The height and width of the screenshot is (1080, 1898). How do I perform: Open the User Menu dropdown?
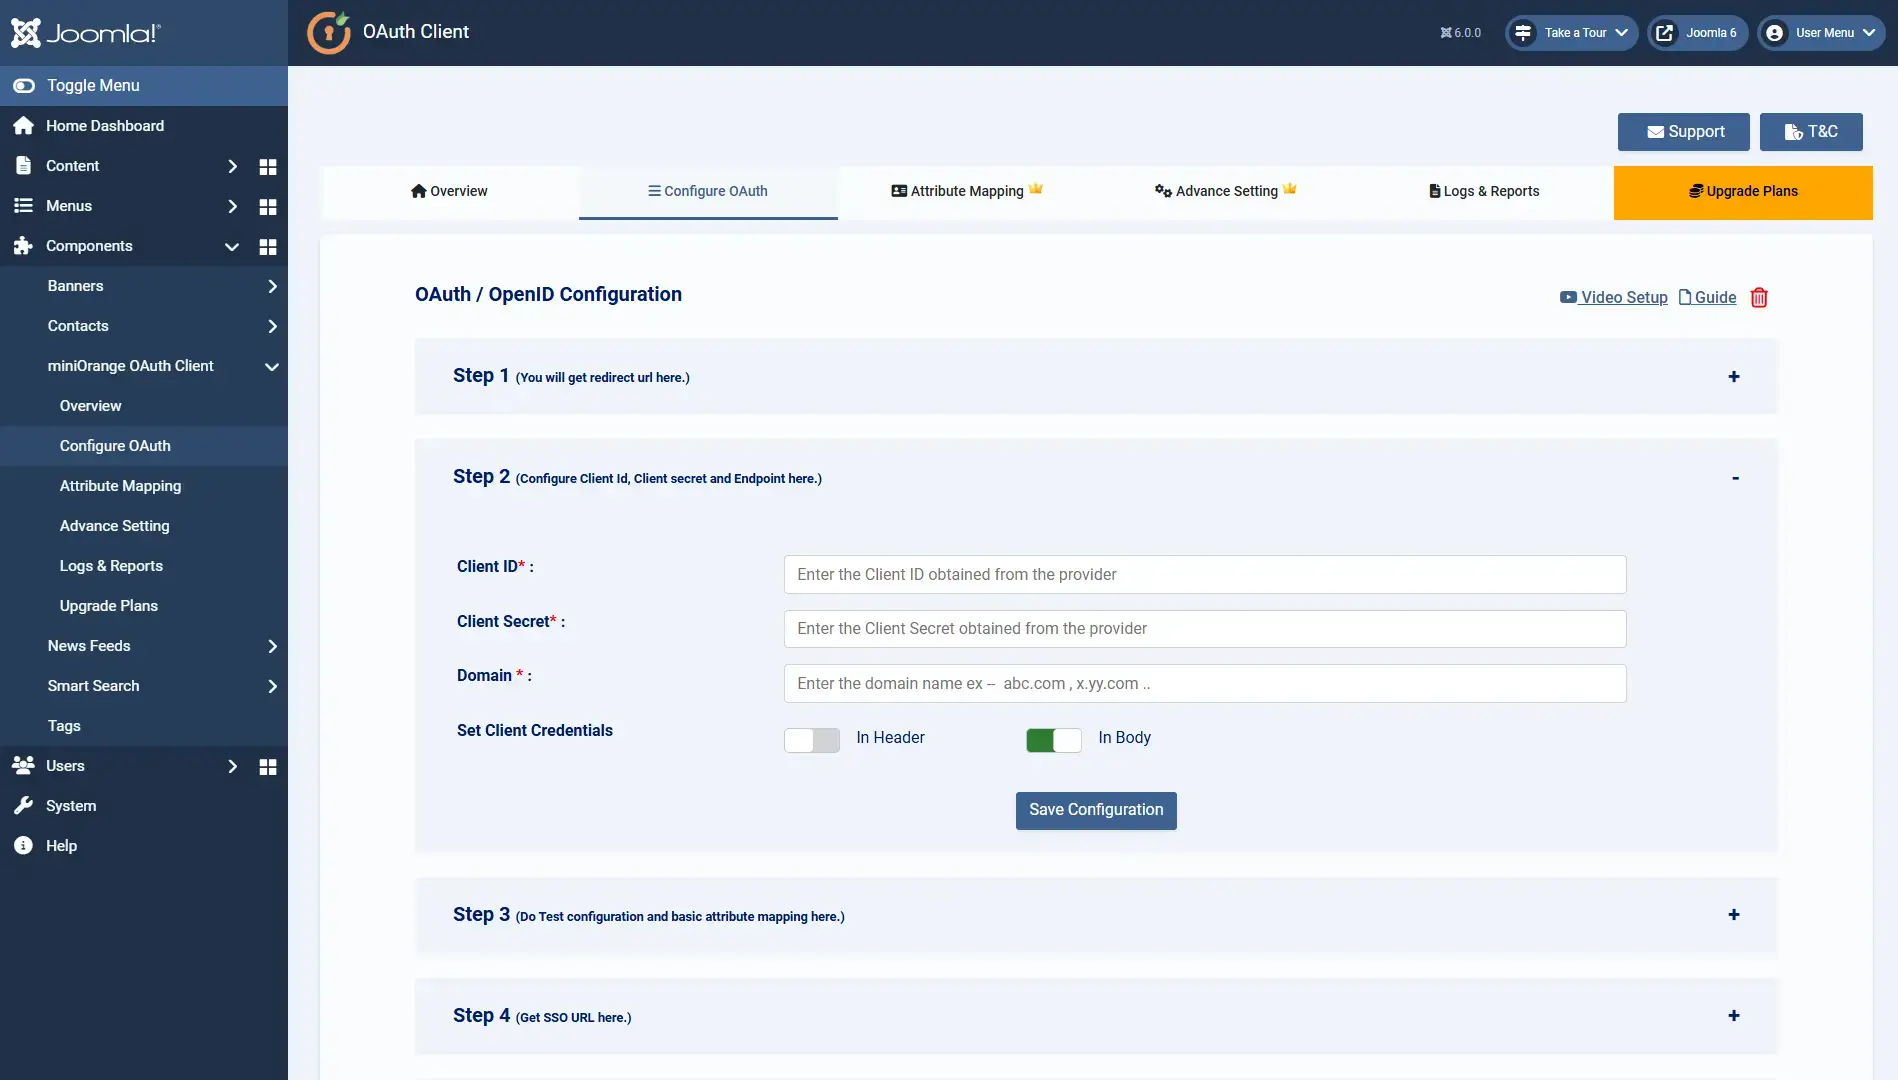1821,32
